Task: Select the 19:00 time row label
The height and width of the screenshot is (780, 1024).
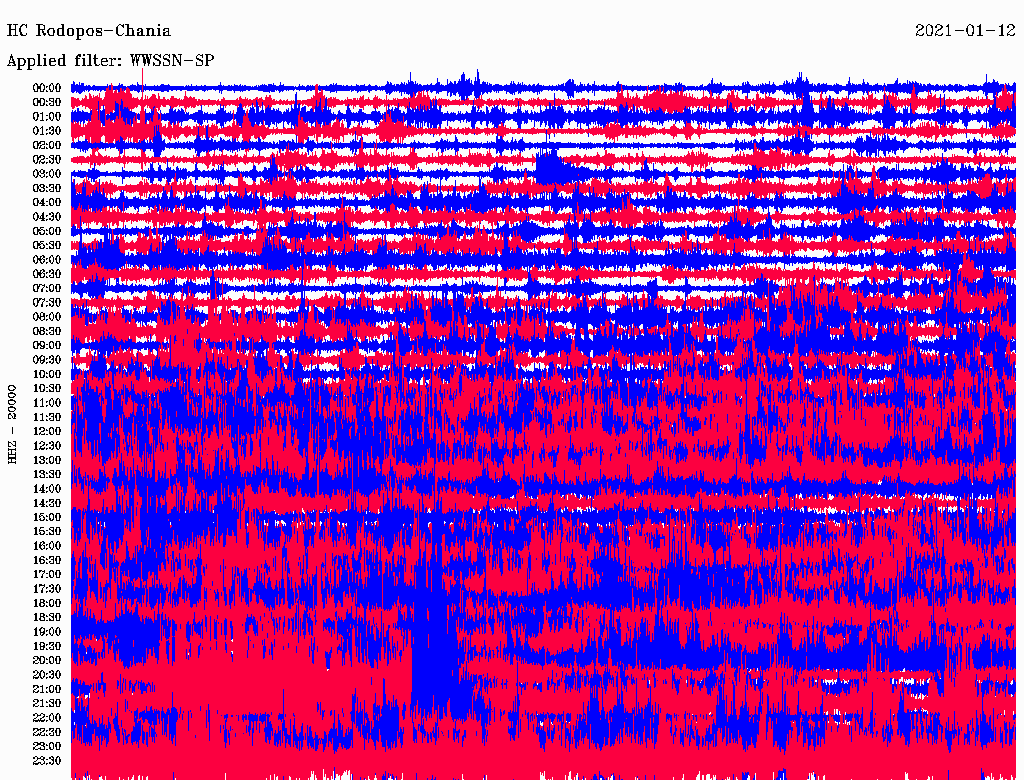Action: (x=47, y=632)
